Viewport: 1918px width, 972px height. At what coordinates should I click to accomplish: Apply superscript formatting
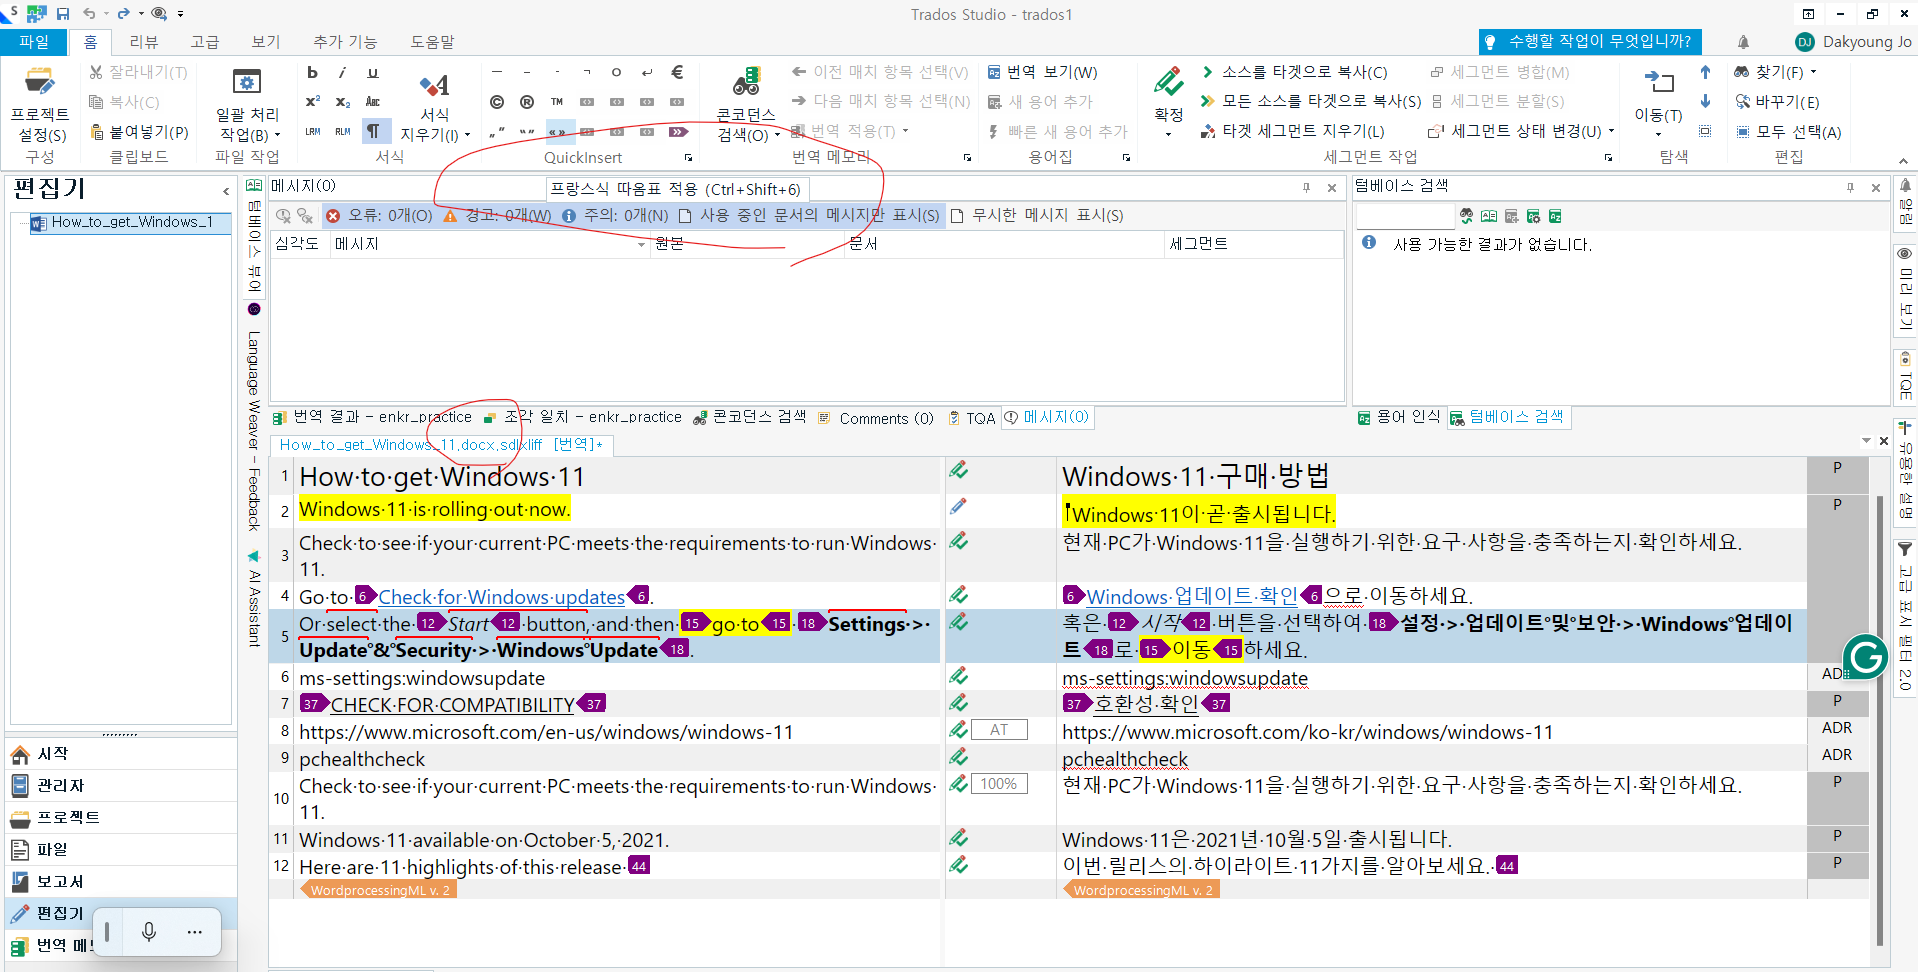[x=313, y=101]
